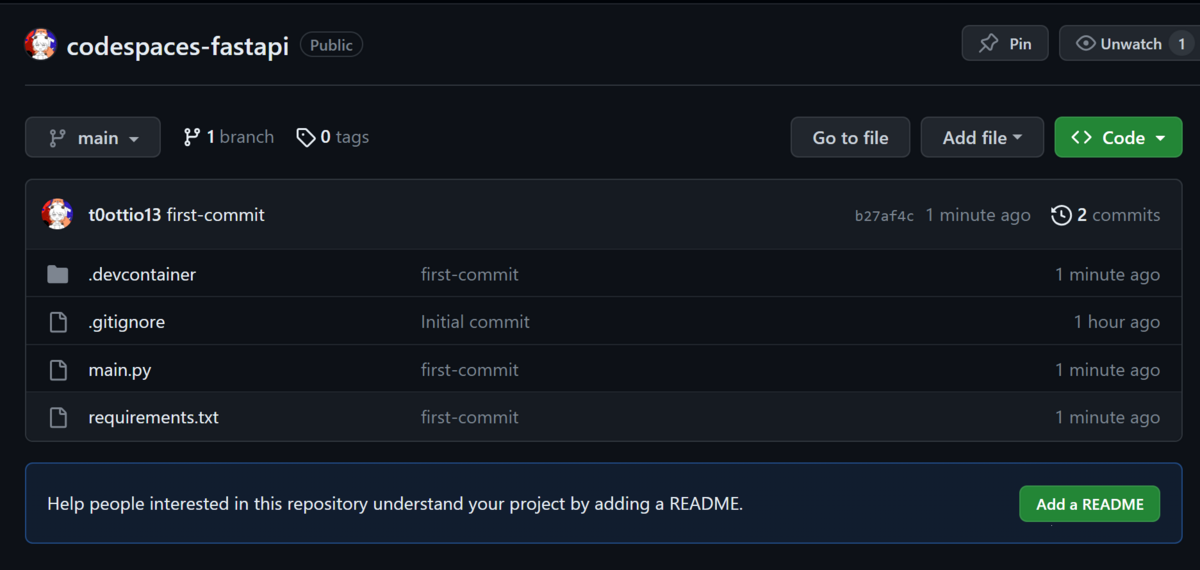Open the green Code dropdown
This screenshot has width=1200, height=570.
(x=1118, y=138)
